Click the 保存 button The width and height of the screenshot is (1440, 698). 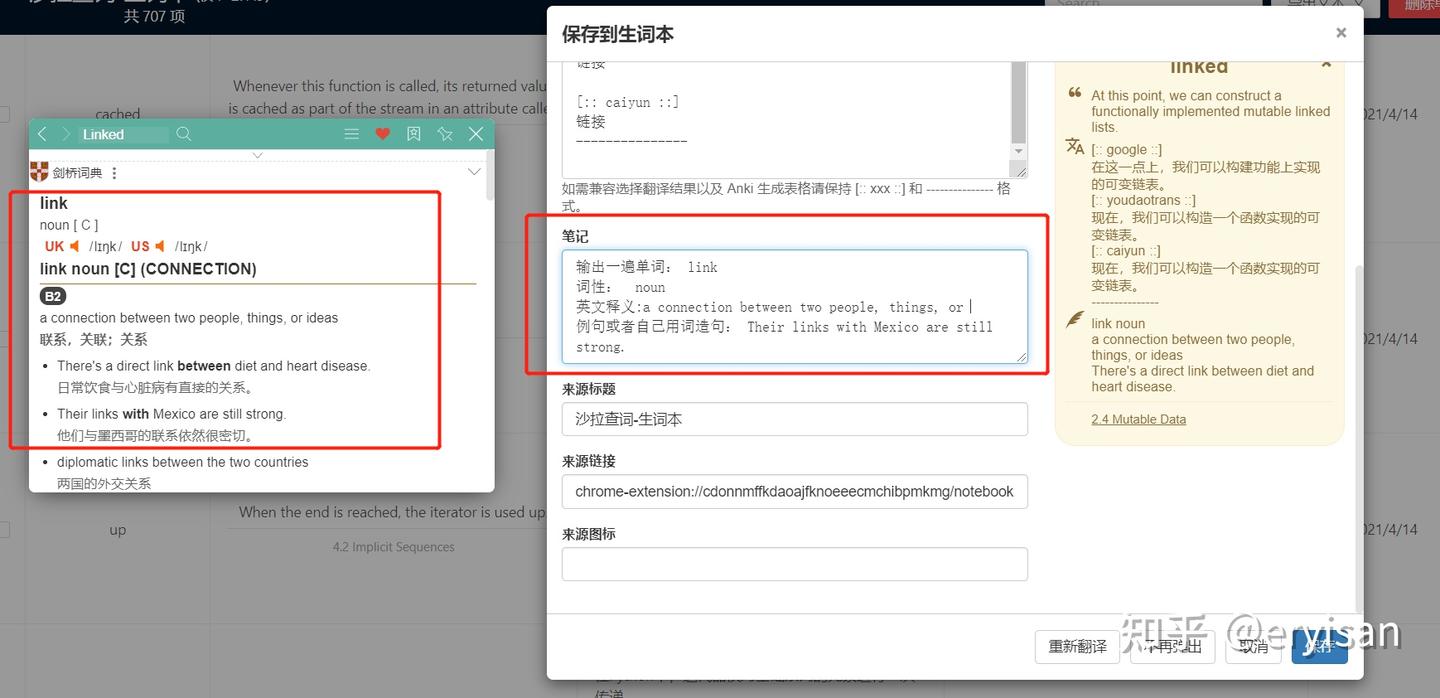click(1319, 647)
